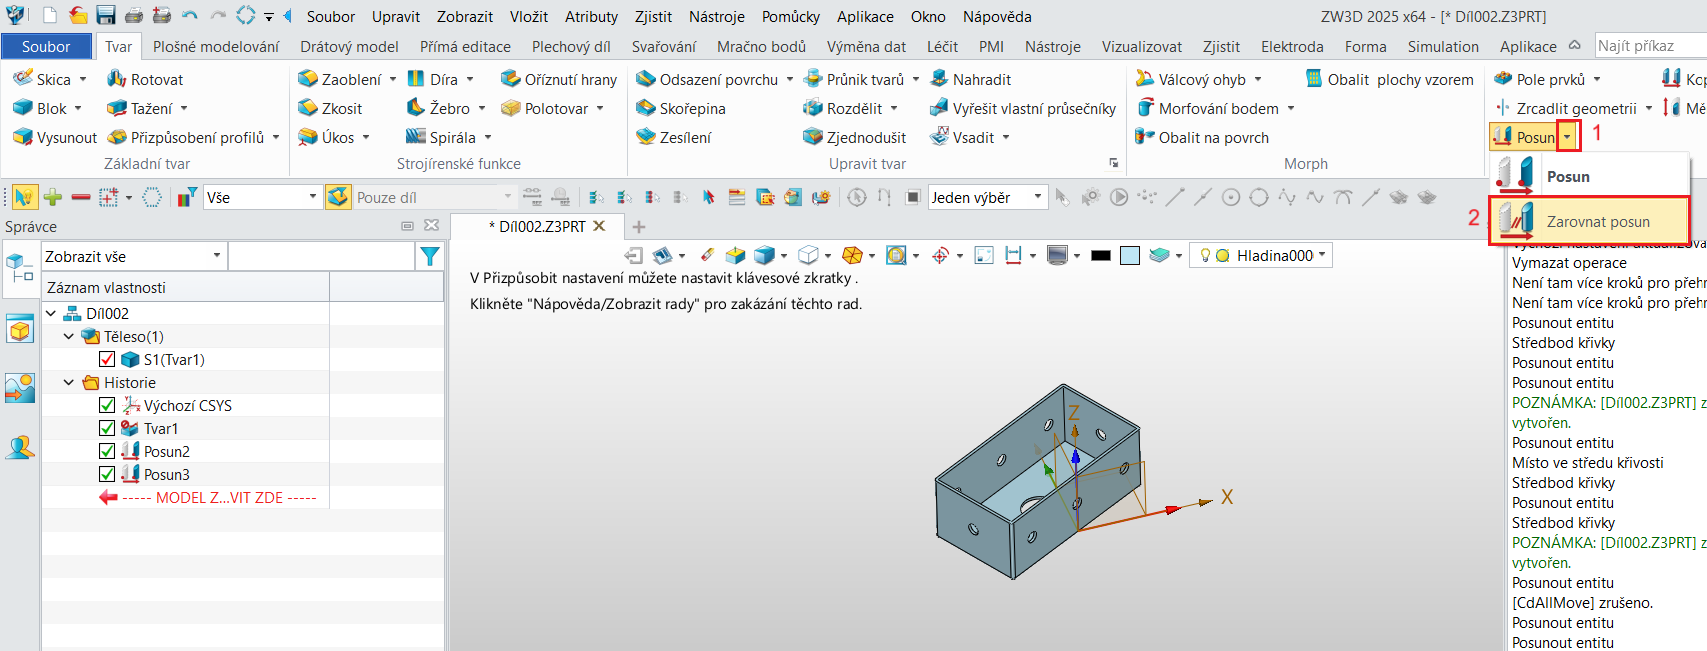The width and height of the screenshot is (1707, 651).
Task: Click the light blue color swatch
Action: (1130, 255)
